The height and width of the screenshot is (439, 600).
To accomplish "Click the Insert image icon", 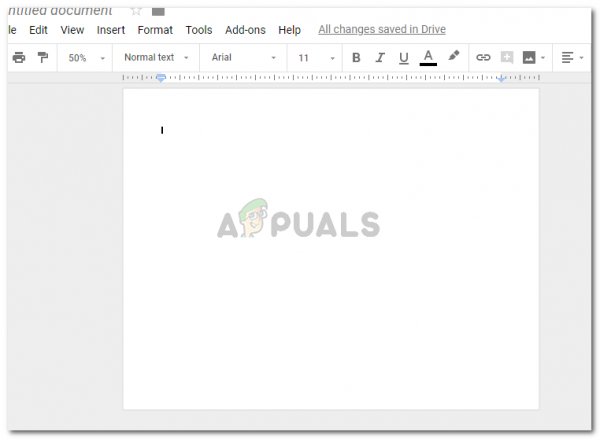I will (529, 58).
